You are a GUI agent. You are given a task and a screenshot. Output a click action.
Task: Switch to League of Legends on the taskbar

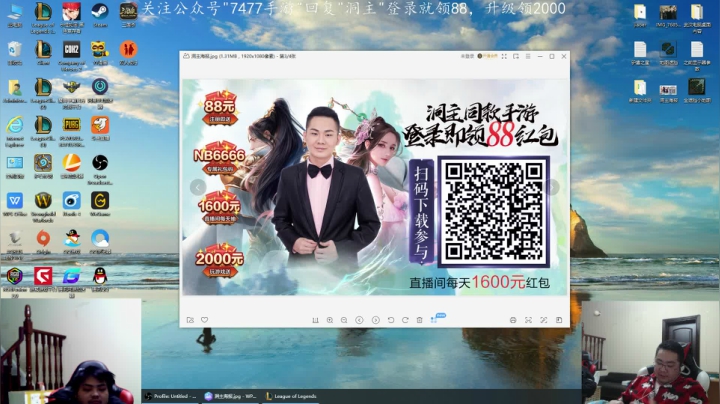coord(291,396)
